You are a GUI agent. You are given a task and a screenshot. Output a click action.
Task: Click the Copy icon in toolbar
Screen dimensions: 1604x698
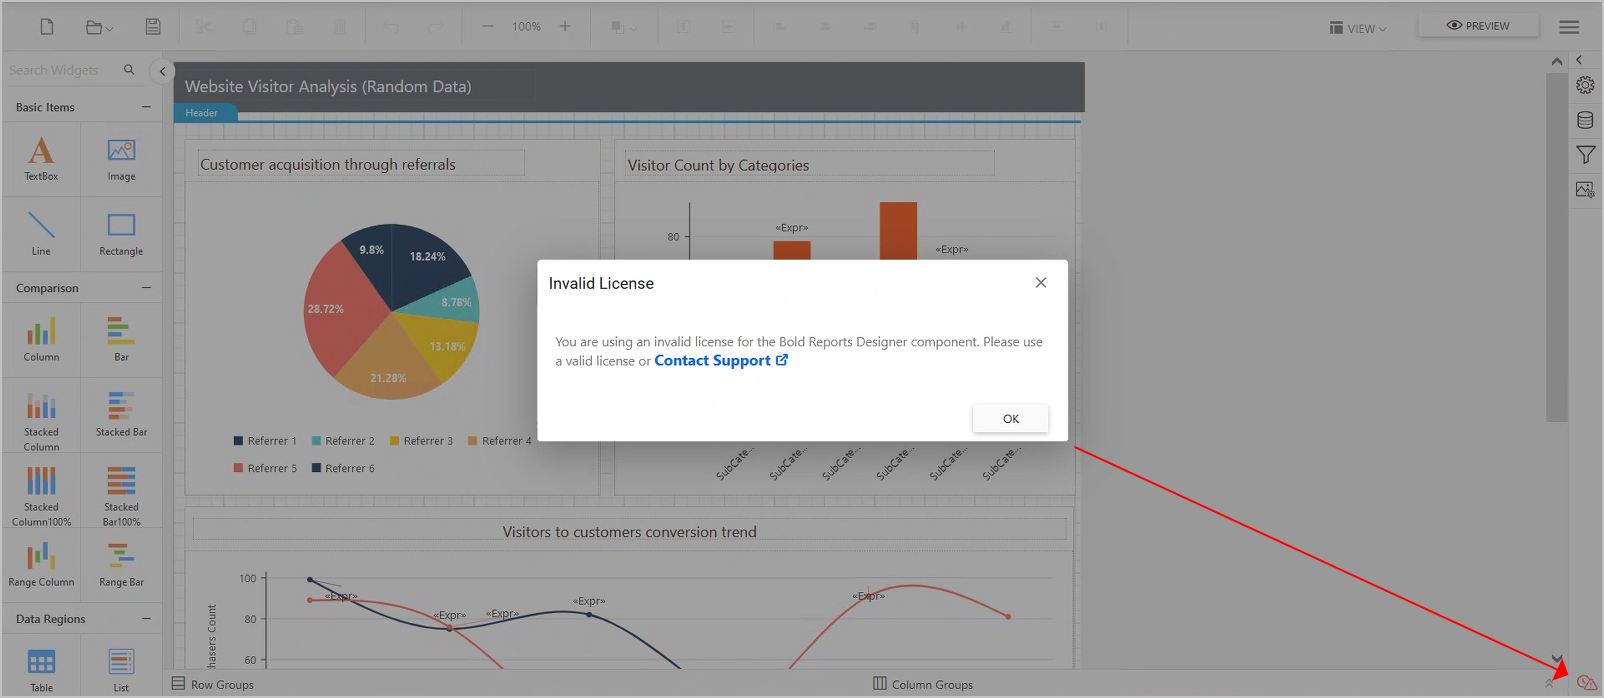click(249, 27)
